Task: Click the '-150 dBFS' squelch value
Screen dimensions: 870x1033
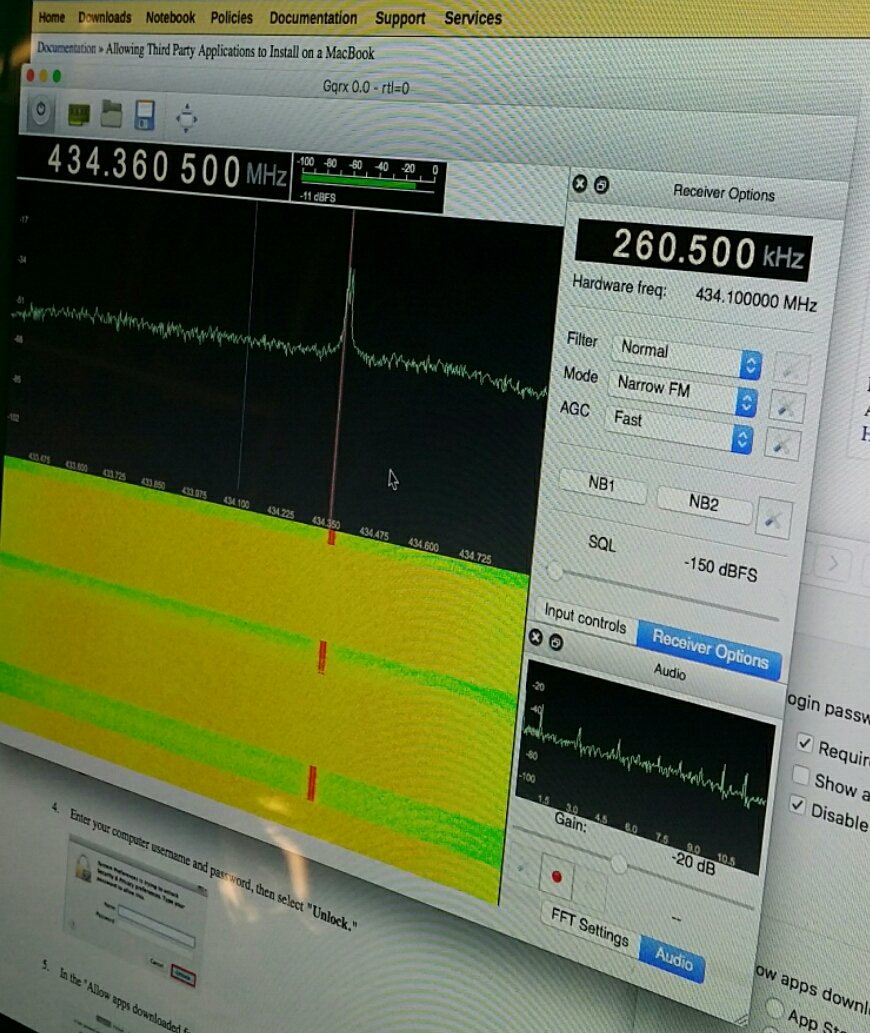Action: pos(720,569)
